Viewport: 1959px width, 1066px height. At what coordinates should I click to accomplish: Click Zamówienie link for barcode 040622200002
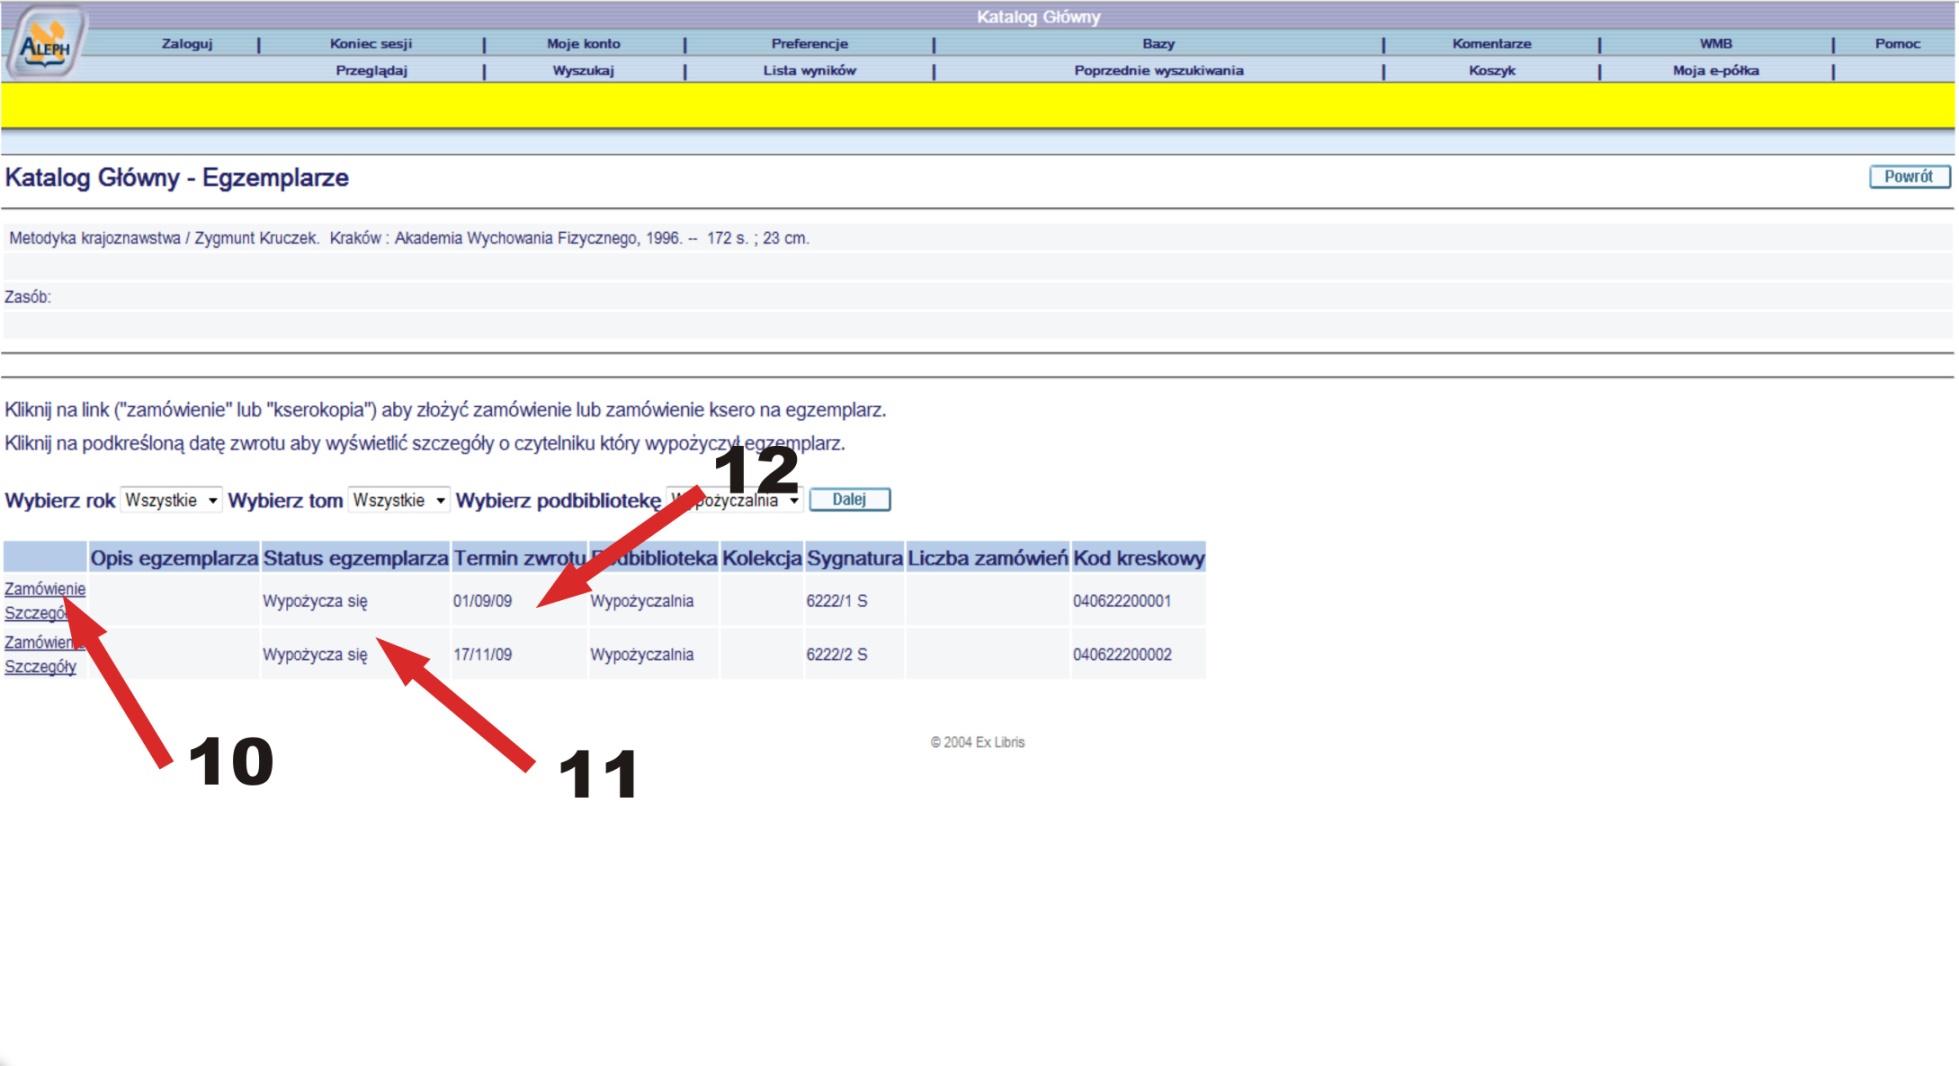click(x=45, y=642)
